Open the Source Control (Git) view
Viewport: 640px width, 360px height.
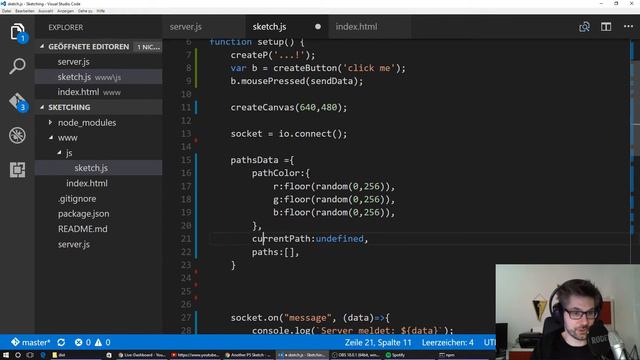tap(18, 102)
